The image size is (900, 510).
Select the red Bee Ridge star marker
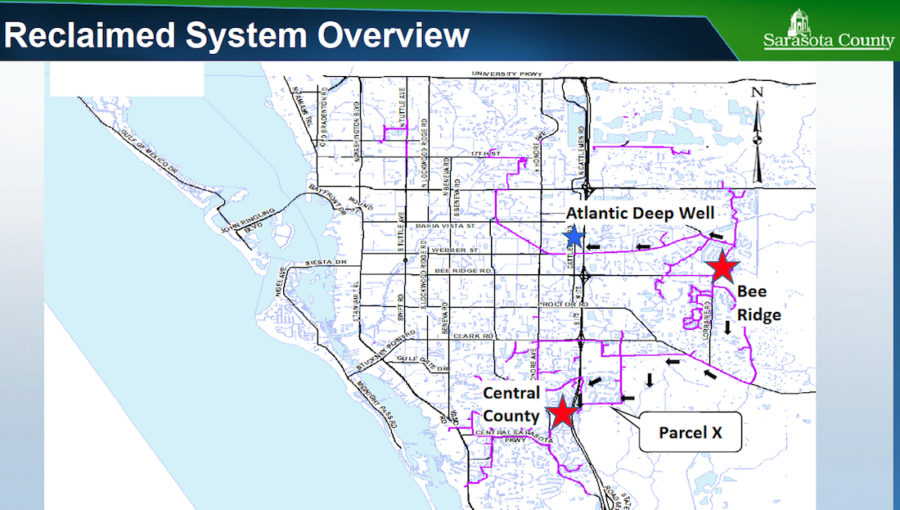tap(722, 268)
